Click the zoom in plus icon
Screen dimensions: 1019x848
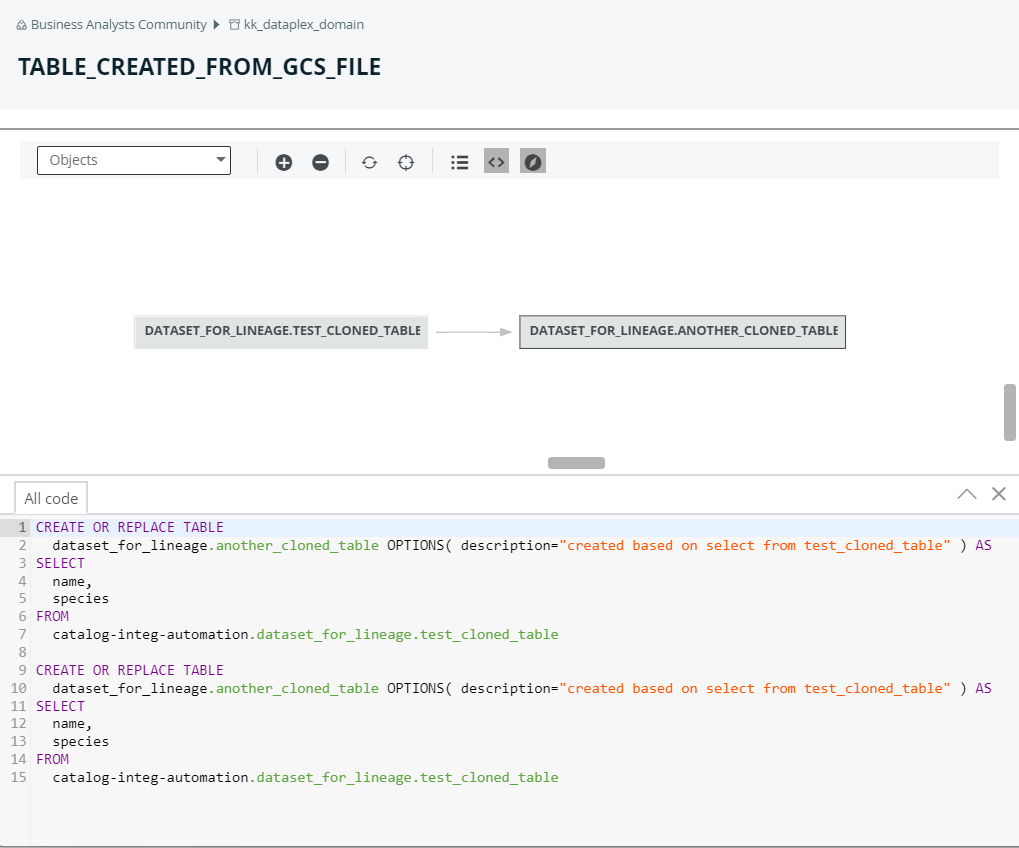pos(284,162)
